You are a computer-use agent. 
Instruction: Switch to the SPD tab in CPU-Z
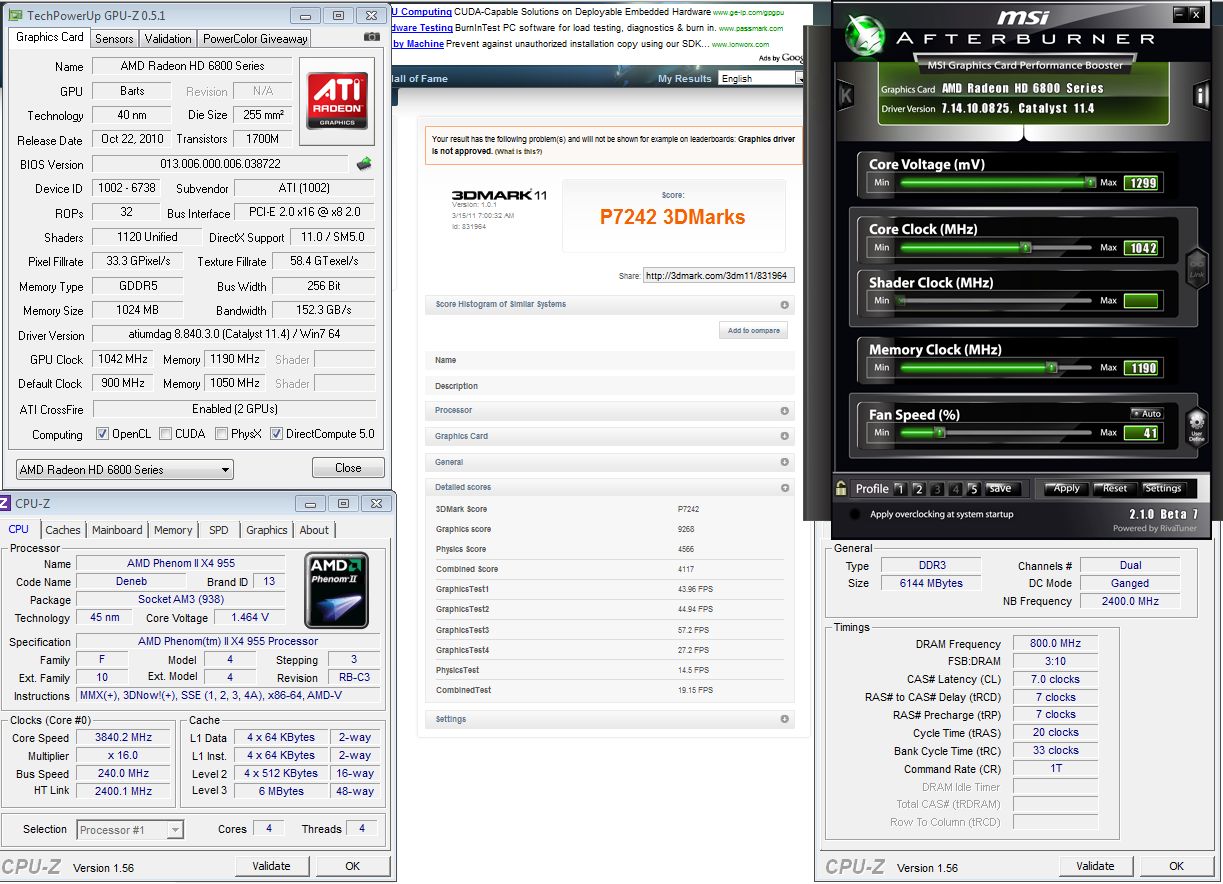pyautogui.click(x=218, y=530)
